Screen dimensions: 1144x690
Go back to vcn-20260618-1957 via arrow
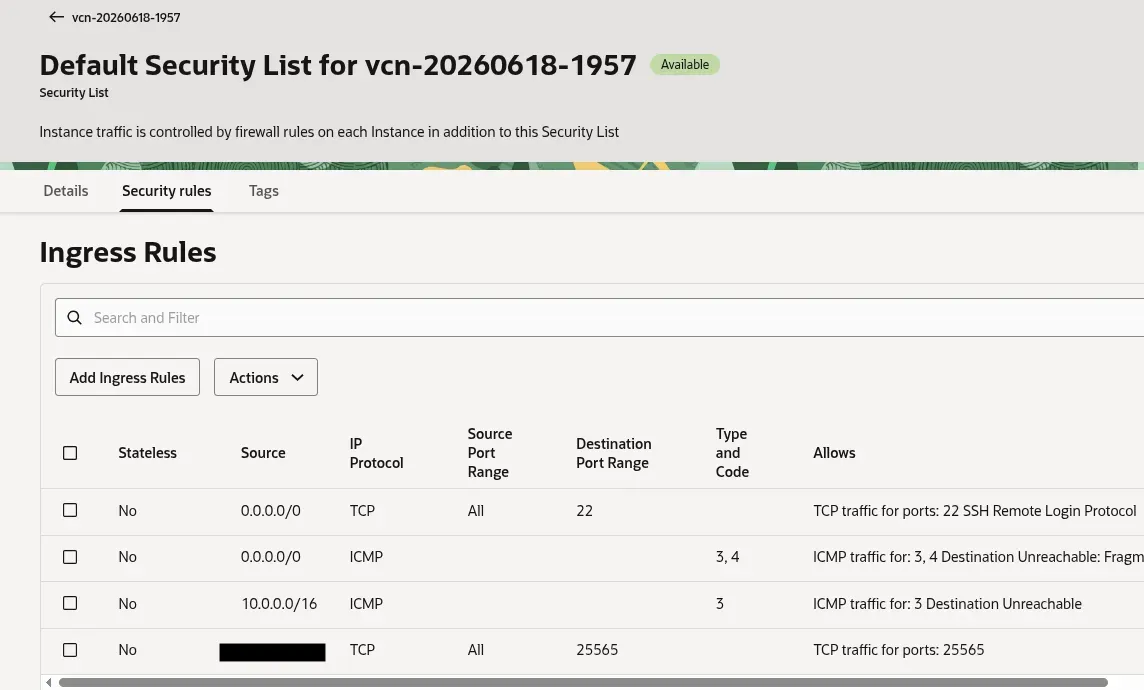(x=56, y=17)
